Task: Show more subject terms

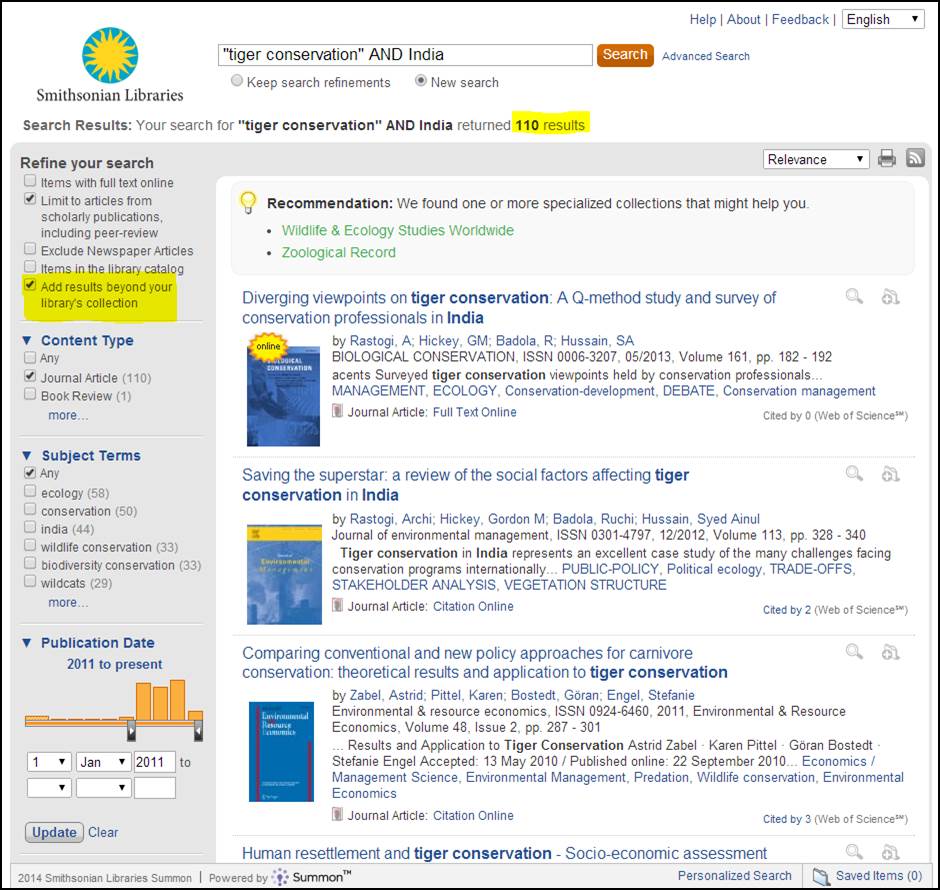Action: (x=68, y=602)
